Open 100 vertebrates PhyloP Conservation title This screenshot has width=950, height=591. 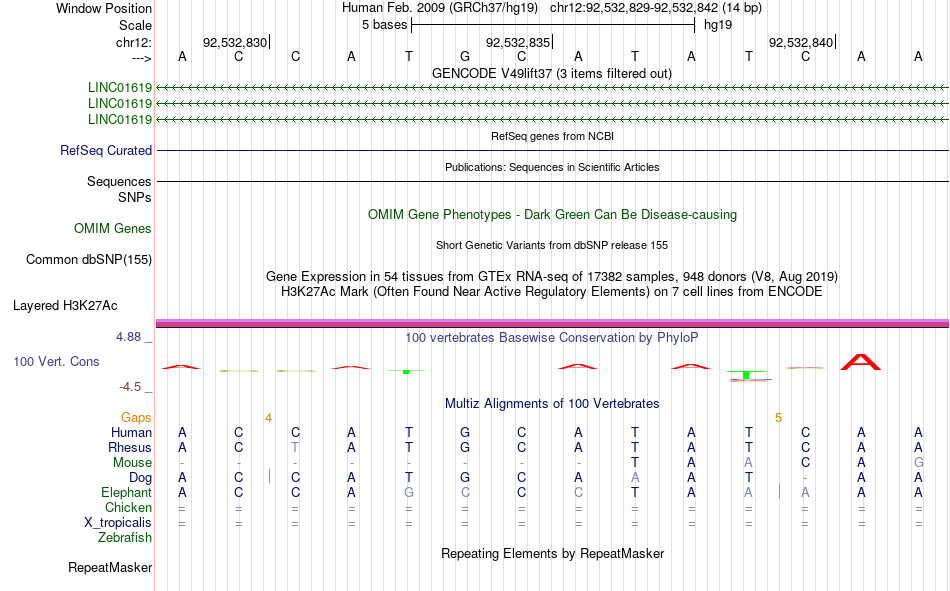point(552,338)
